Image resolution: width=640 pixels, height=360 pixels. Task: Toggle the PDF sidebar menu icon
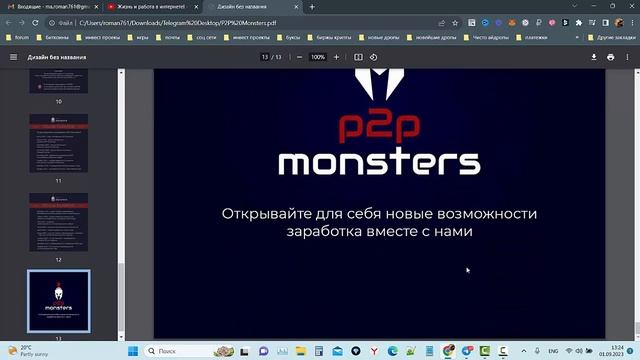(13, 57)
